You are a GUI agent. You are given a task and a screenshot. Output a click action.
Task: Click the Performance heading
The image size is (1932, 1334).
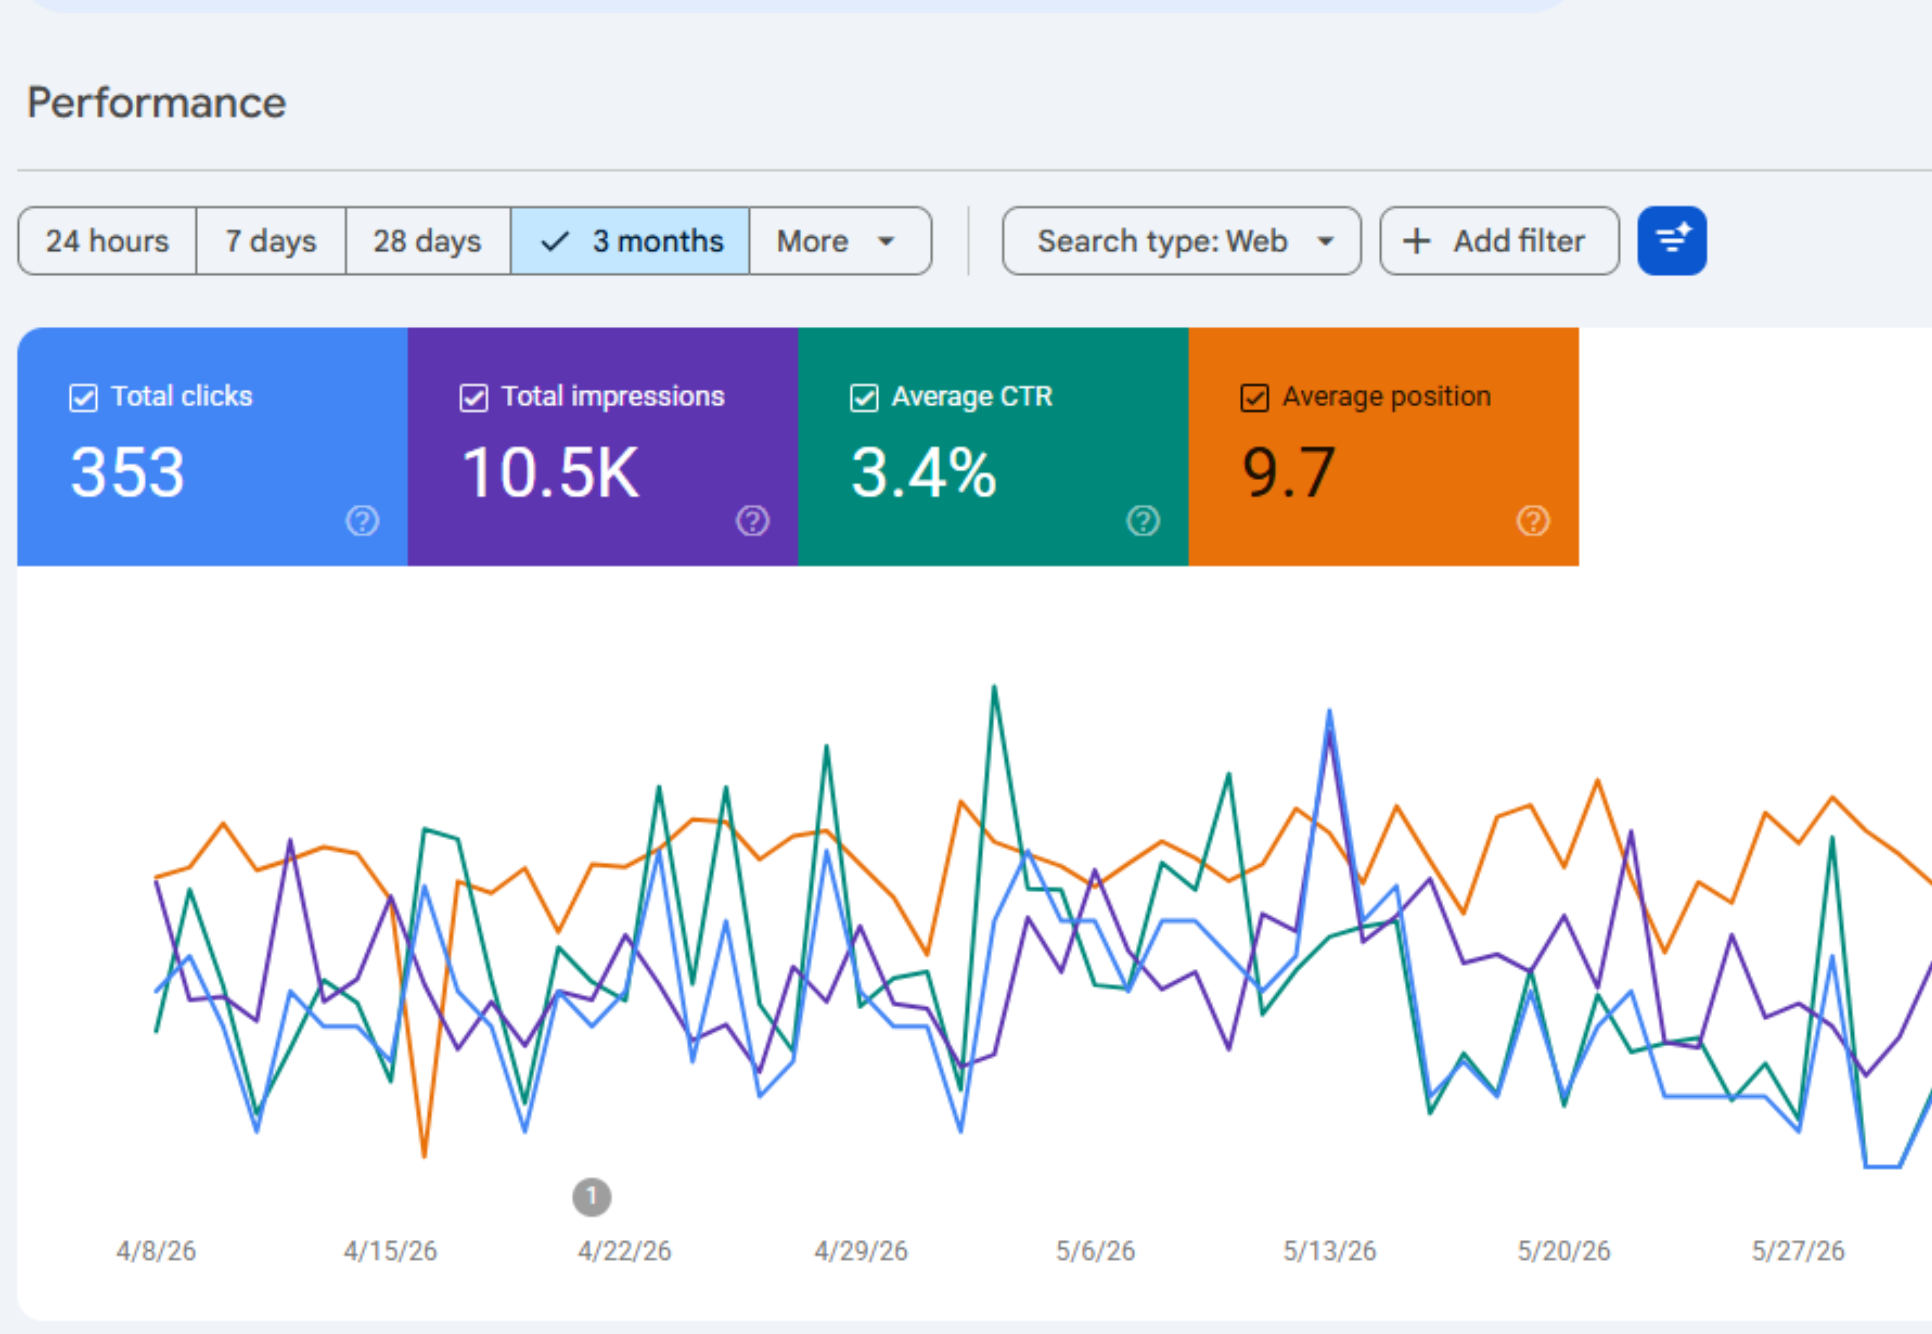point(157,103)
